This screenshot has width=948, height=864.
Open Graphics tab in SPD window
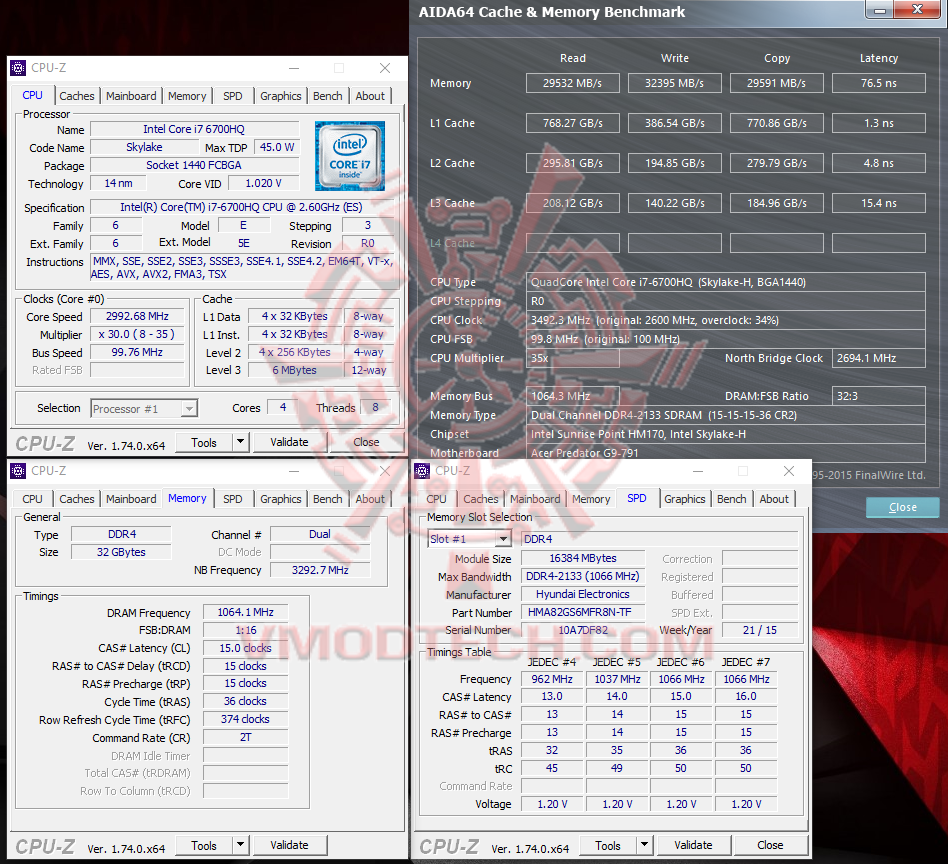coord(684,499)
